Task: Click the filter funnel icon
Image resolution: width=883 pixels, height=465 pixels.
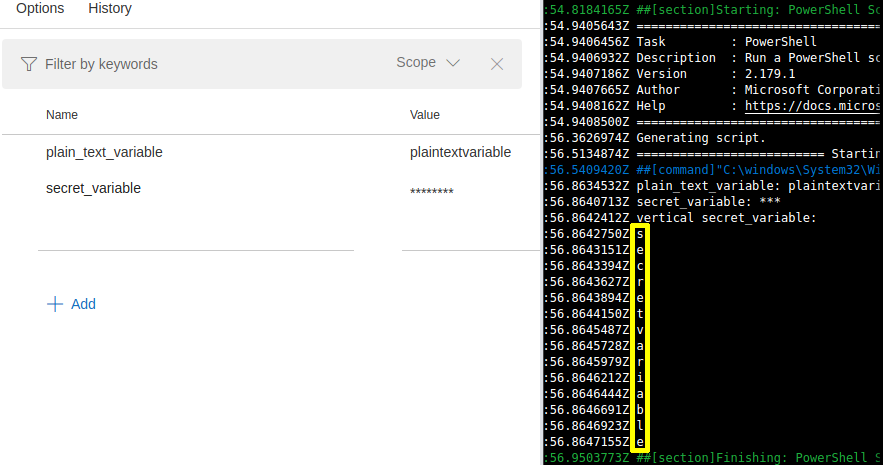Action: point(29,64)
